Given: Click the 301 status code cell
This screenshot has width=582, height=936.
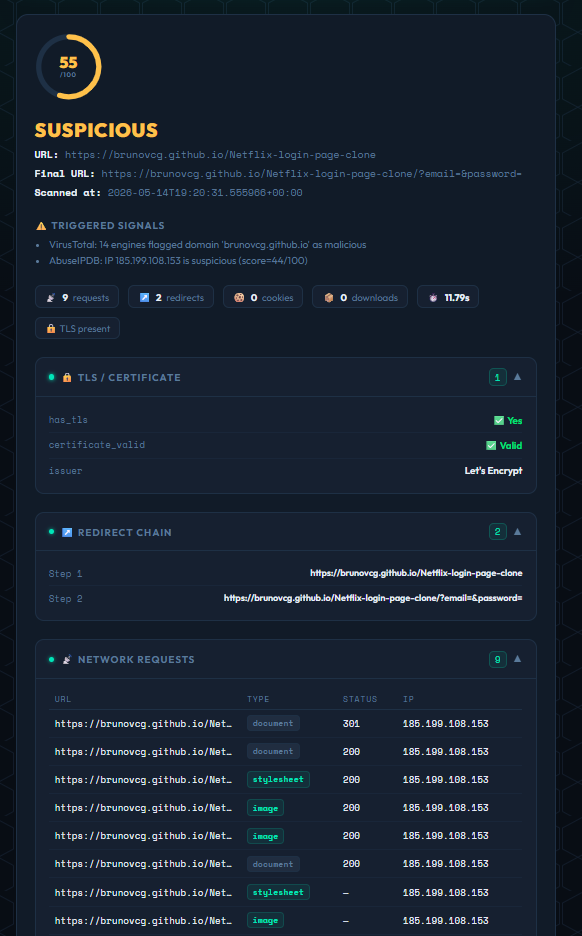Looking at the screenshot, I should [351, 723].
